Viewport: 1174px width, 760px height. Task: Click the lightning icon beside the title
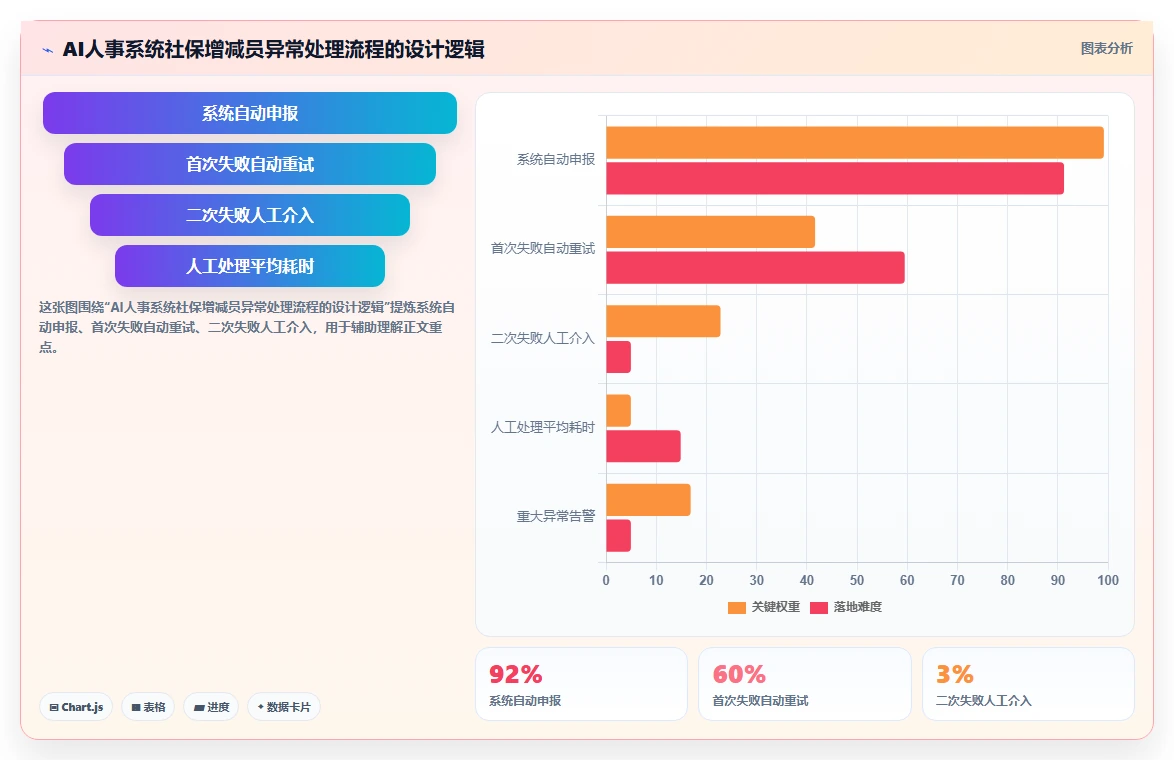click(x=48, y=50)
